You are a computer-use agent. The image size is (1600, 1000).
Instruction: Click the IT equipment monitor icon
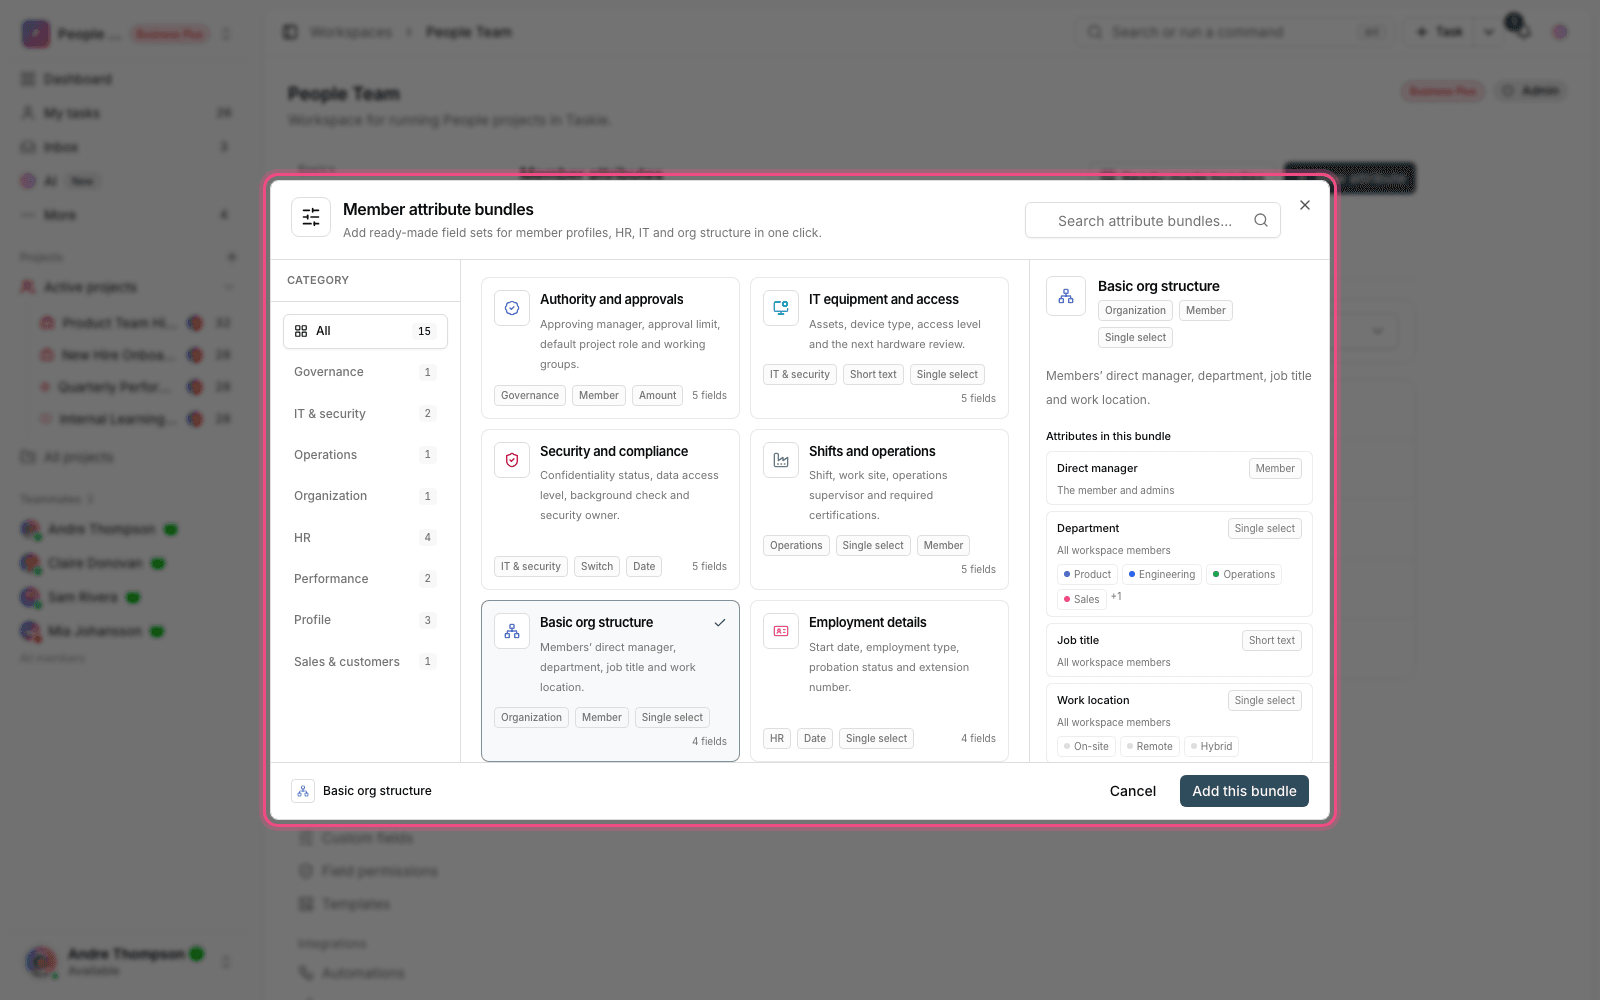tap(781, 308)
